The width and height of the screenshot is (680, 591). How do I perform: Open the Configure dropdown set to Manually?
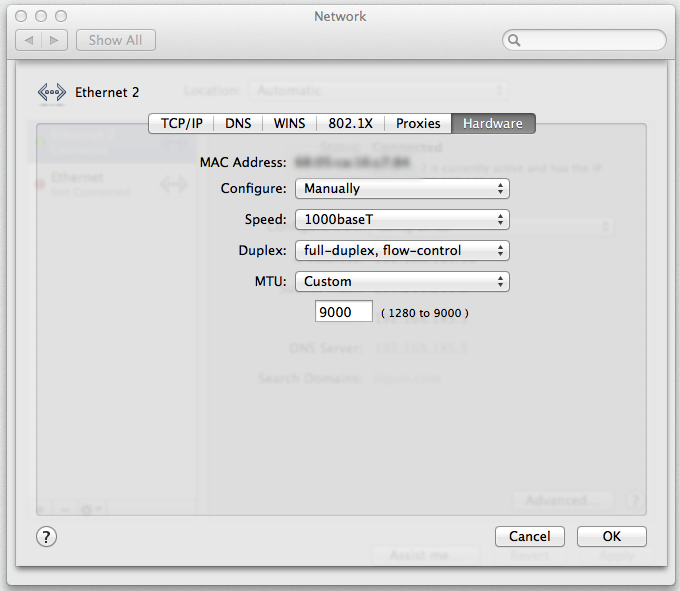(402, 189)
